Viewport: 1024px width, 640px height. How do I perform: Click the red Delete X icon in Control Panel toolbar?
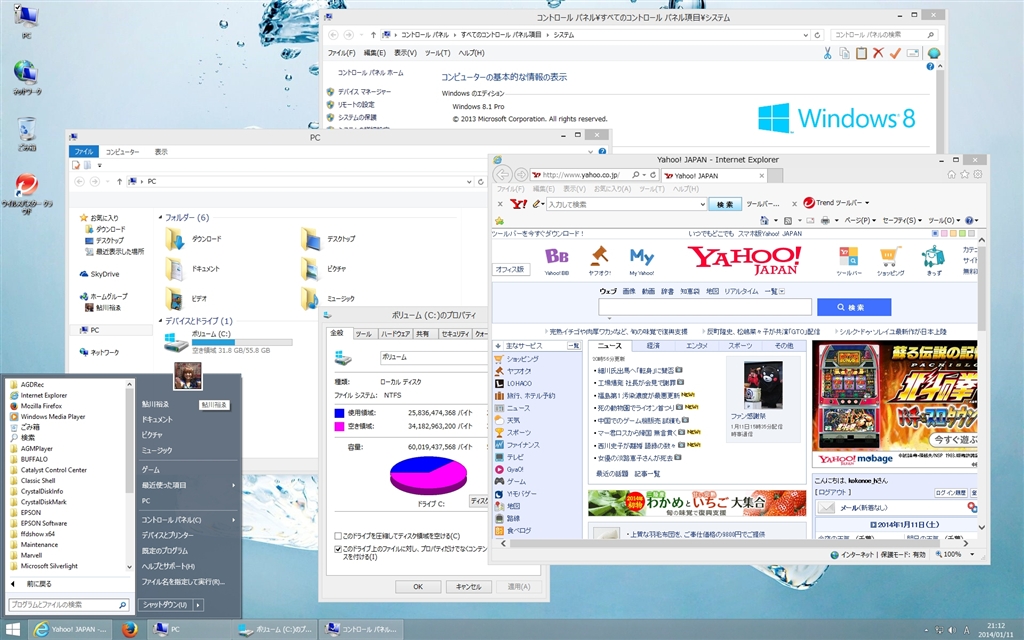(878, 53)
